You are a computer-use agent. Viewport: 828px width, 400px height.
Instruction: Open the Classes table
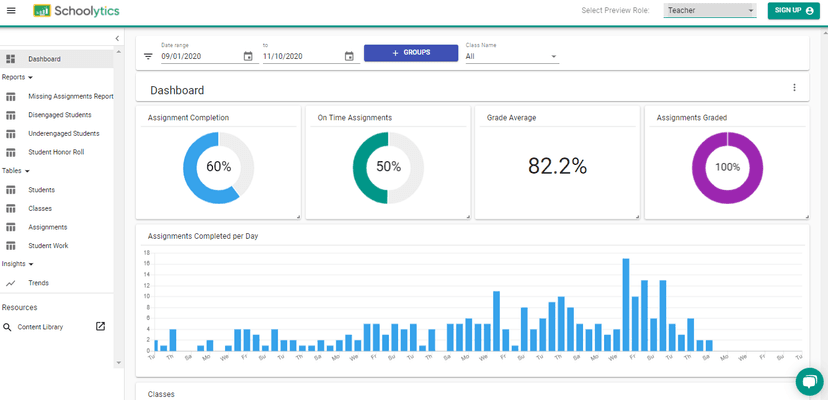pyautogui.click(x=40, y=208)
